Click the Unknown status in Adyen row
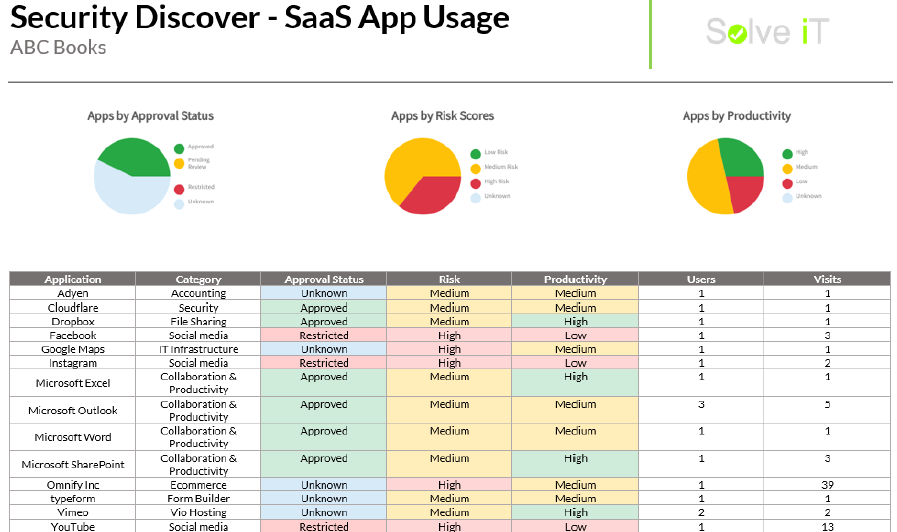 click(324, 293)
